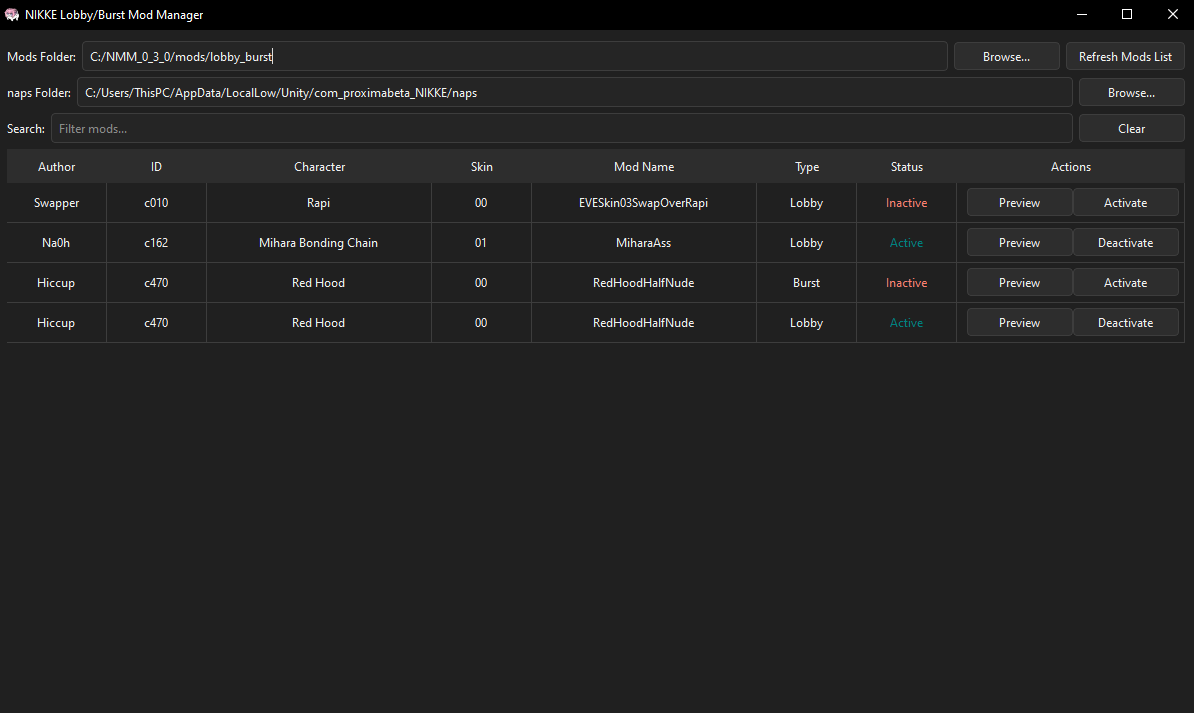Click the NIKKE mod manager title bar icon
Viewport: 1194px width, 713px height.
click(14, 14)
